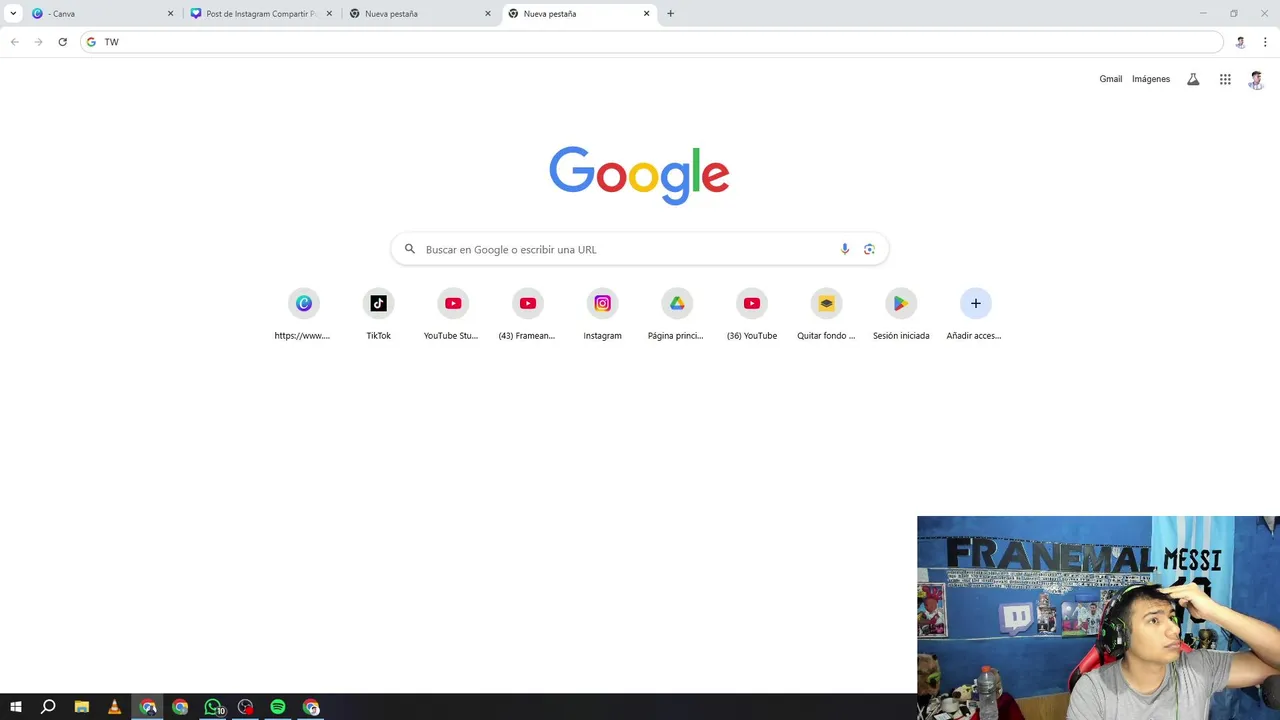Screen dimensions: 1280x720
Task: Close the Canva tab
Action: click(170, 14)
